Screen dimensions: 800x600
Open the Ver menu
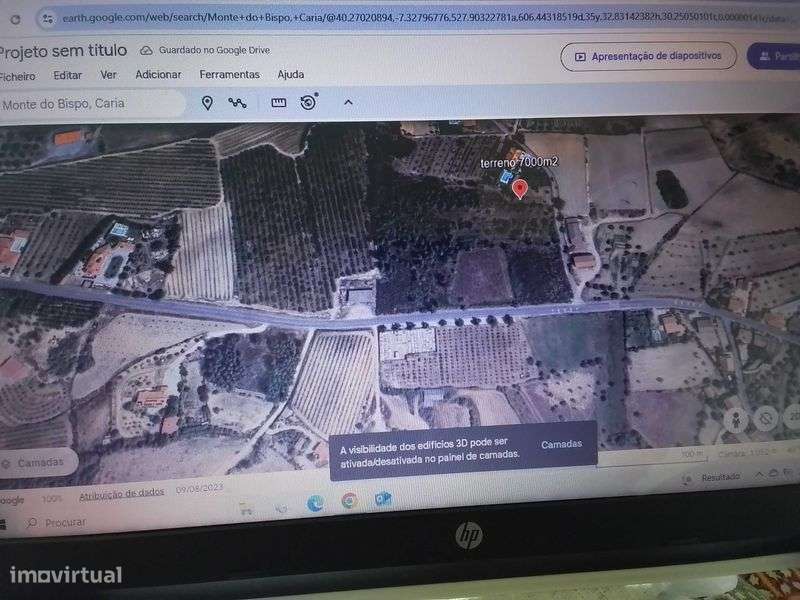pyautogui.click(x=108, y=74)
